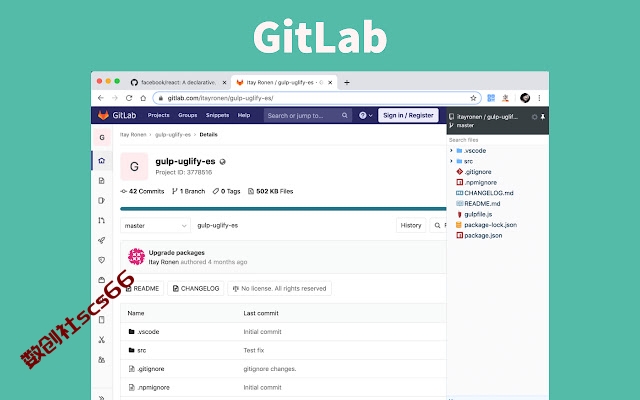Image resolution: width=640 pixels, height=400 pixels.
Task: Open Snippets scissors icon in sidebar
Action: pos(102,340)
